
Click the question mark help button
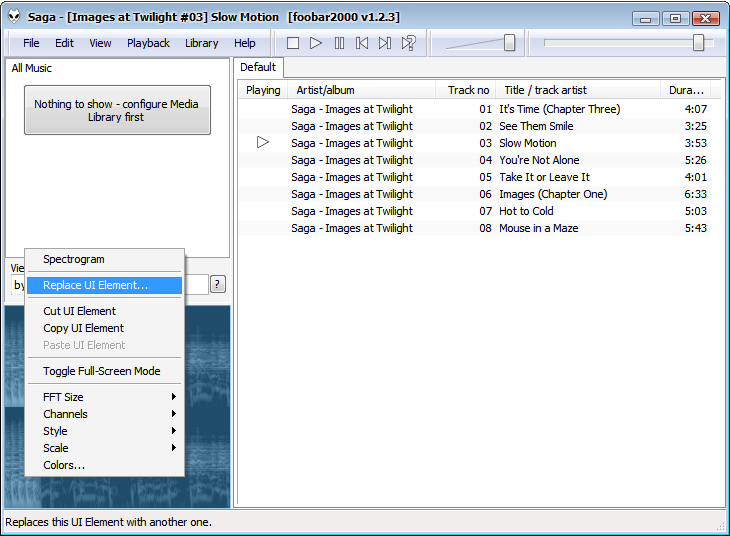tap(218, 284)
